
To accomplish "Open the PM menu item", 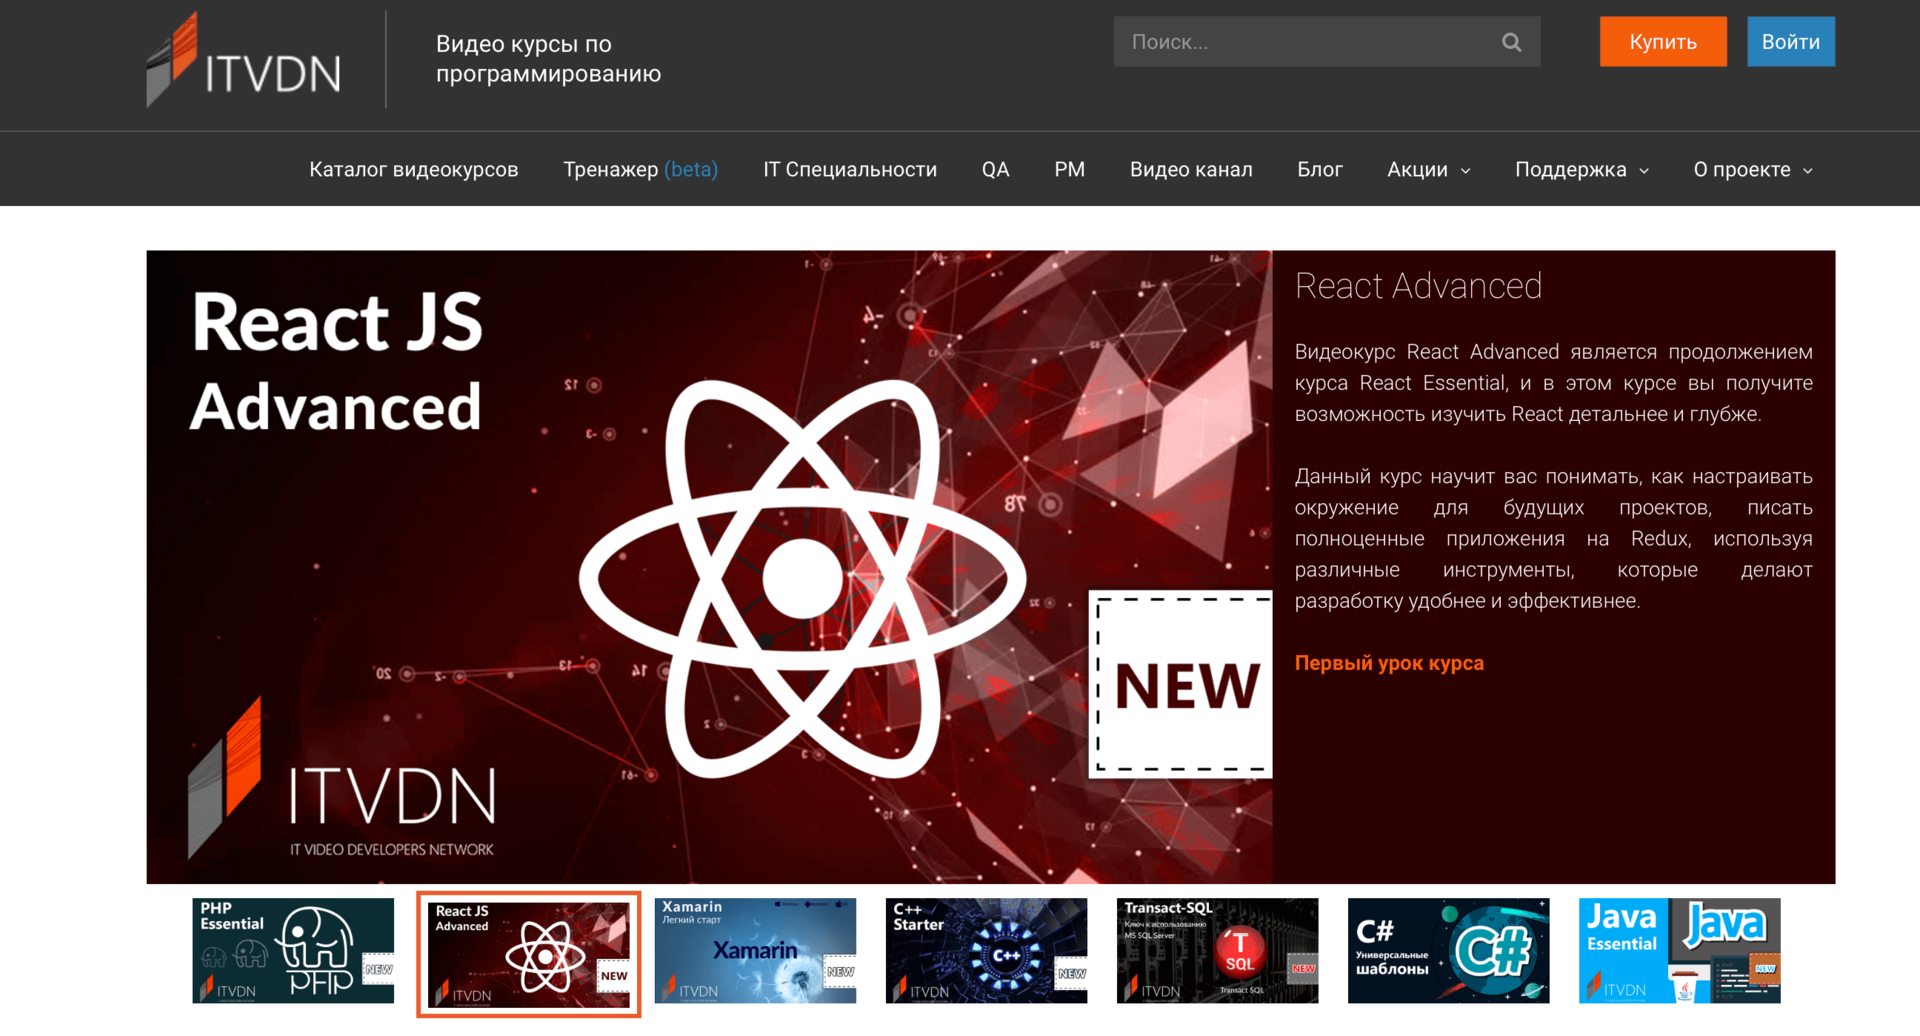I will (1070, 170).
